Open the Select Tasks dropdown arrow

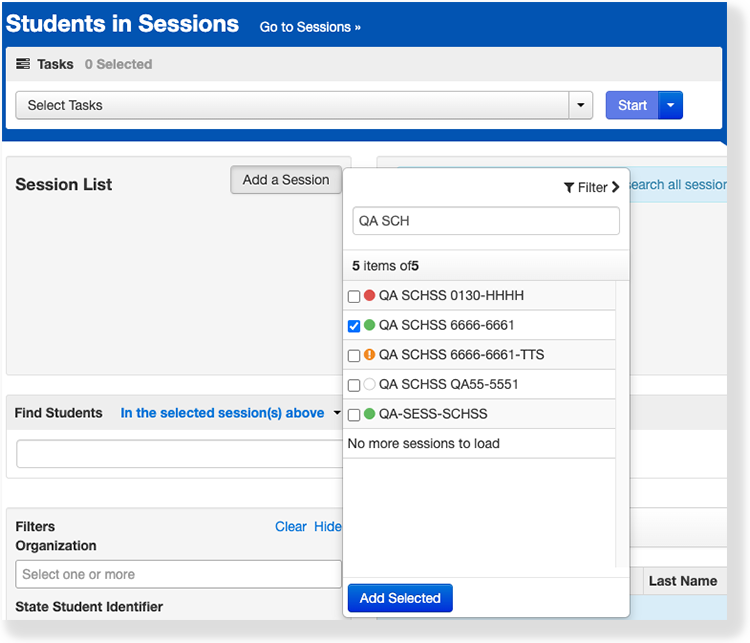click(581, 105)
